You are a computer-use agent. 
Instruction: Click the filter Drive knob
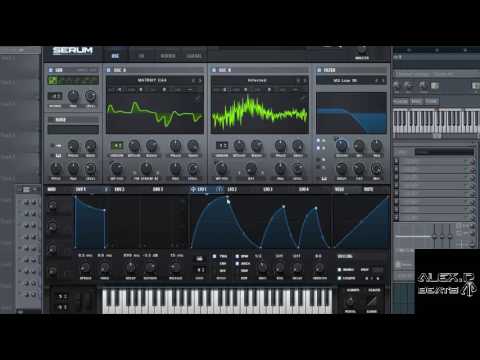click(x=341, y=169)
